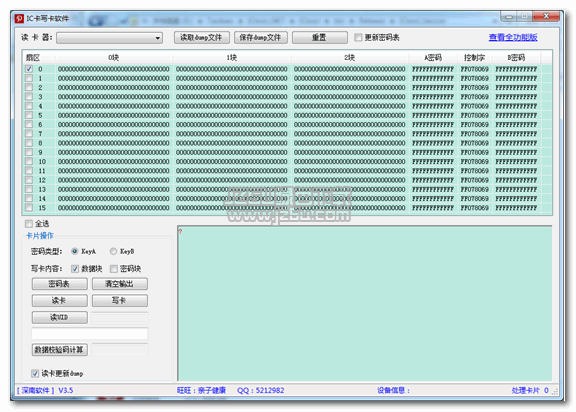
Task: Toggle the 数据块 data block checkbox
Action: tap(75, 269)
